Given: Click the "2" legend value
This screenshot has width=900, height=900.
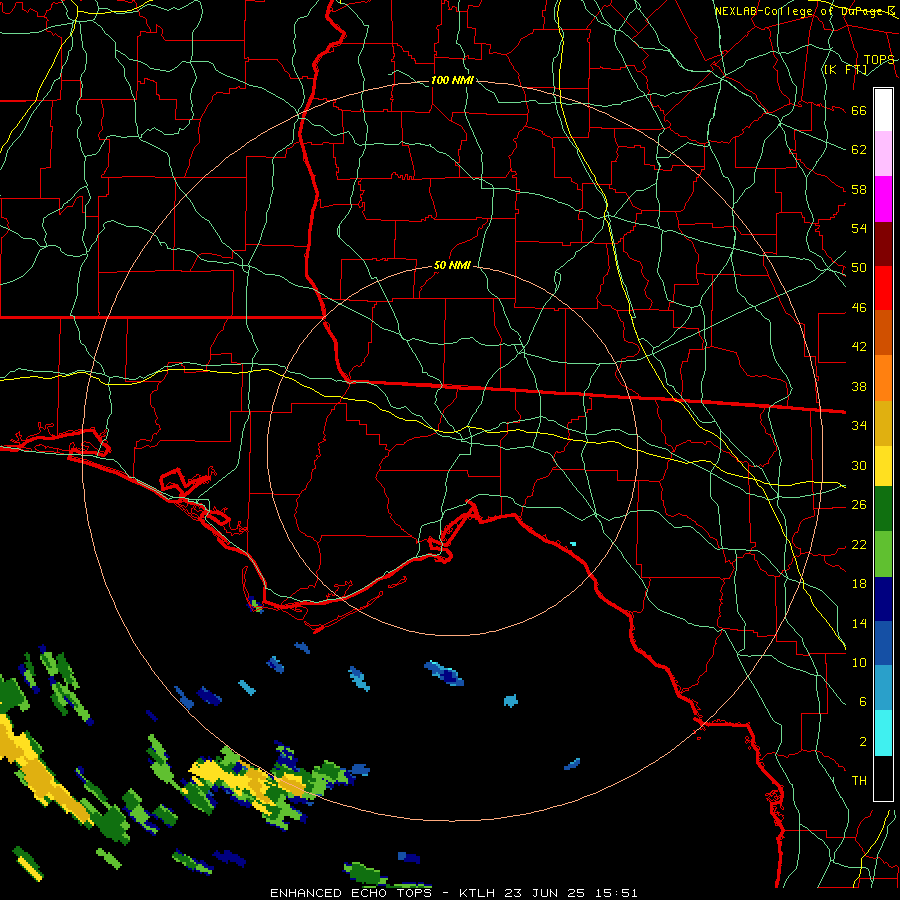Looking at the screenshot, I should point(862,742).
